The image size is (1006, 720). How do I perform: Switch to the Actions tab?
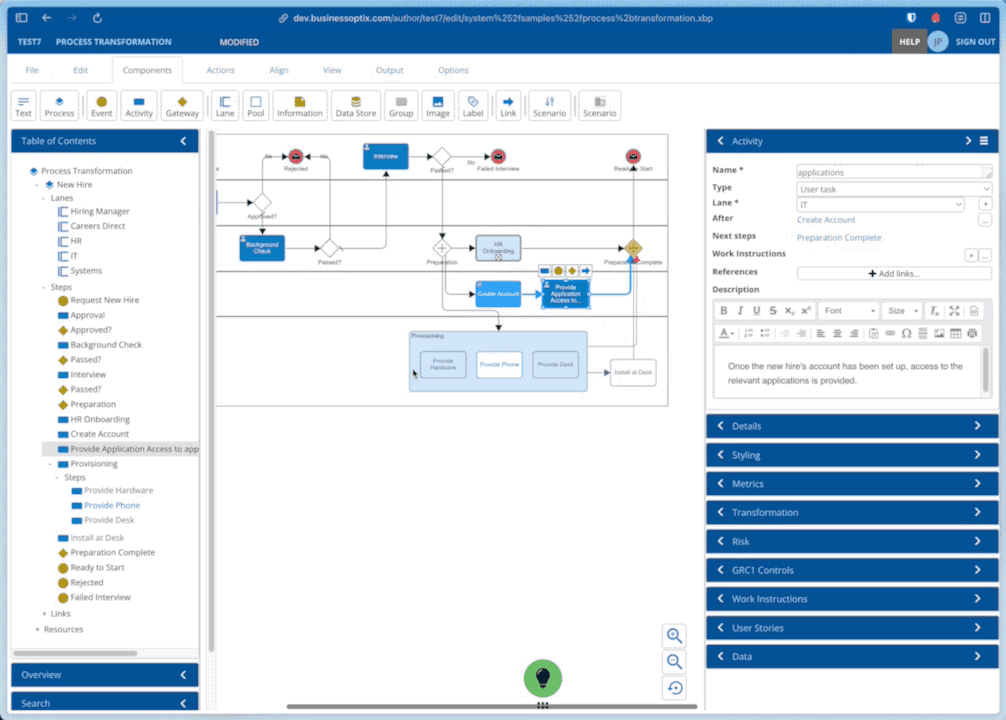(x=220, y=70)
